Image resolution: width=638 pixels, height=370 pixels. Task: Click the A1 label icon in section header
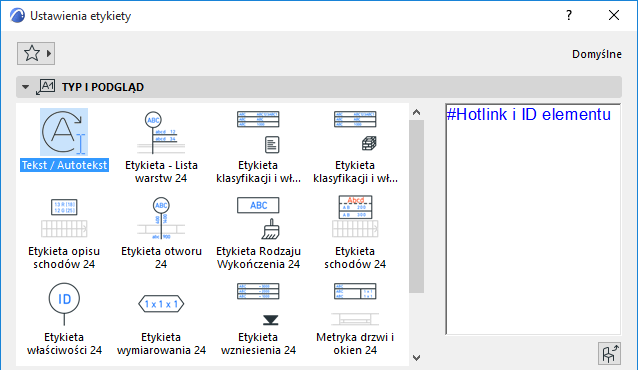point(46,87)
